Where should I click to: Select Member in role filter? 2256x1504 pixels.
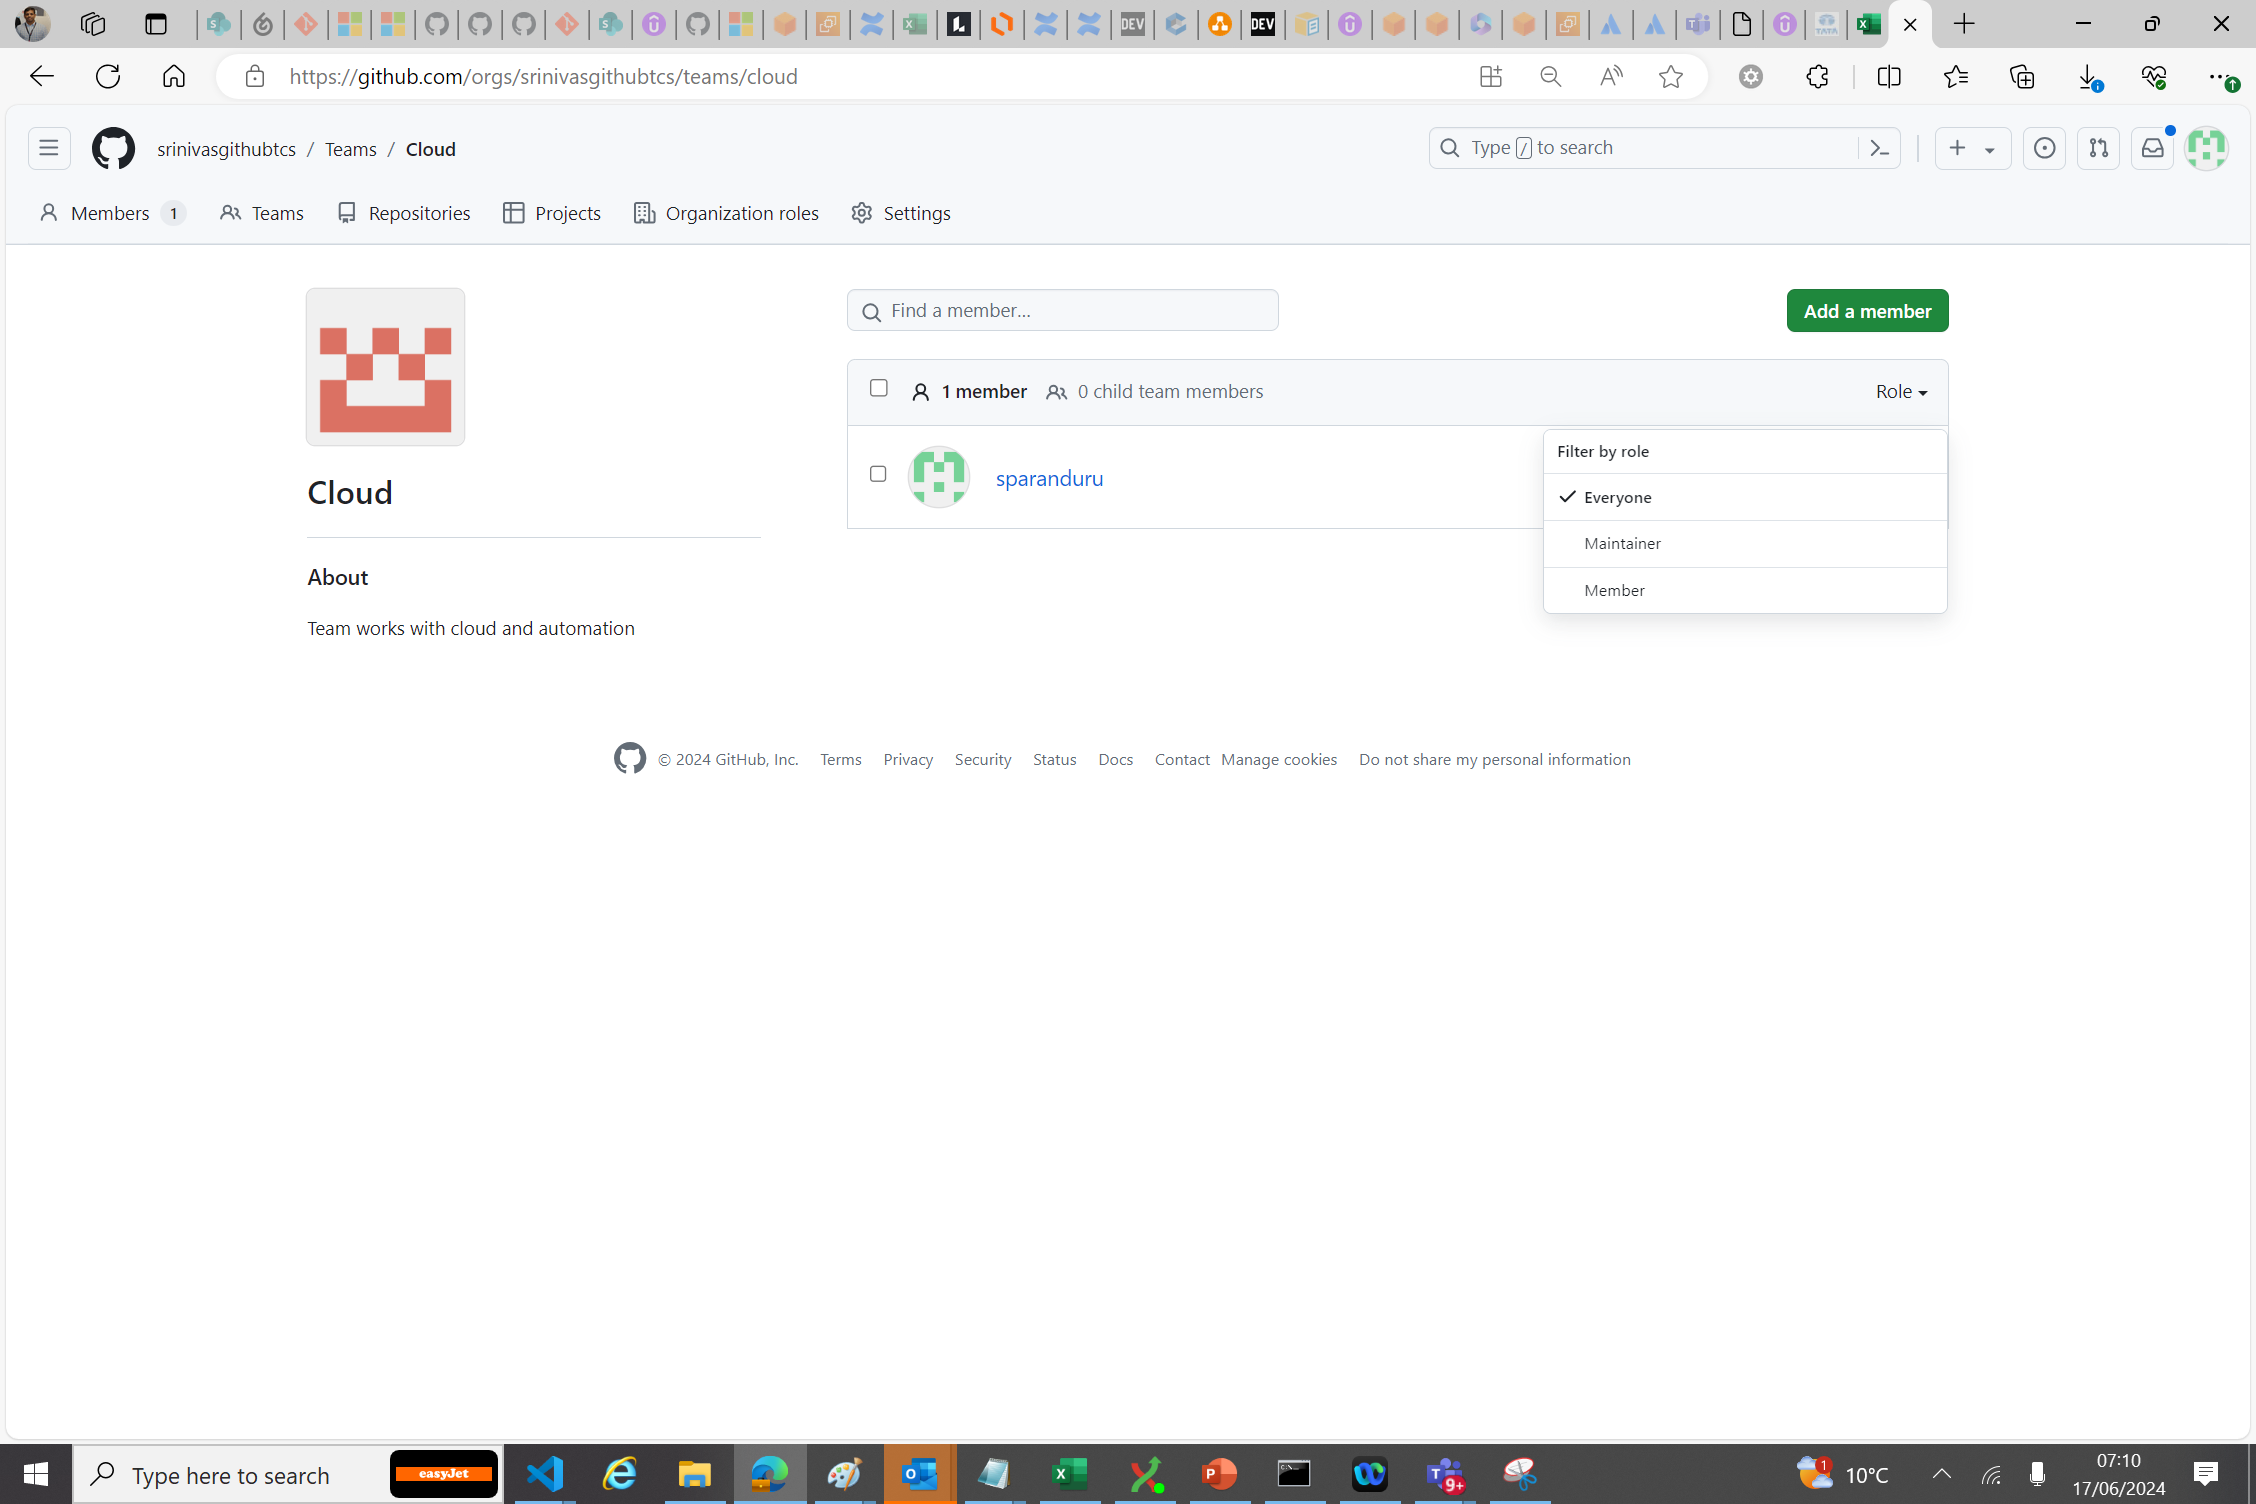1614,590
